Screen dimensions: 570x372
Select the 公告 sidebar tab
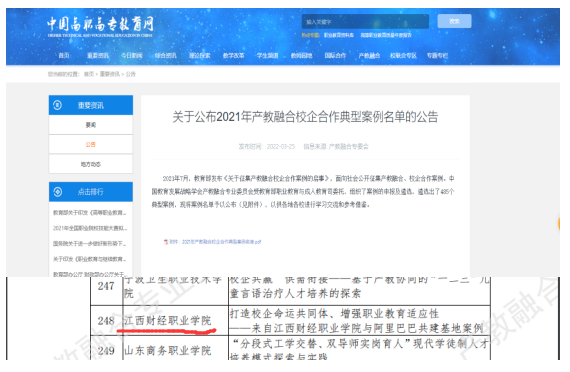[x=91, y=144]
